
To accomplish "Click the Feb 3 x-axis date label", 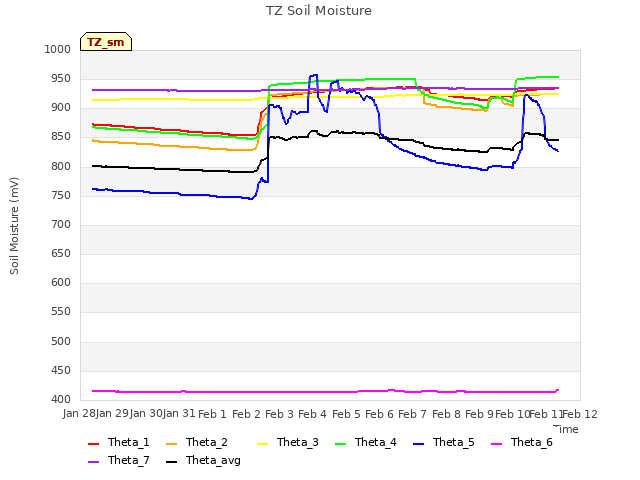I will click(x=279, y=414).
